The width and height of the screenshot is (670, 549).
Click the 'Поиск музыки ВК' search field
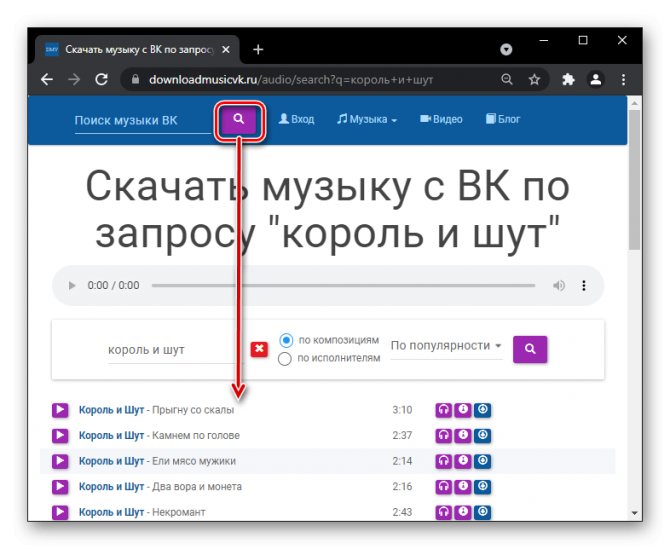point(143,120)
